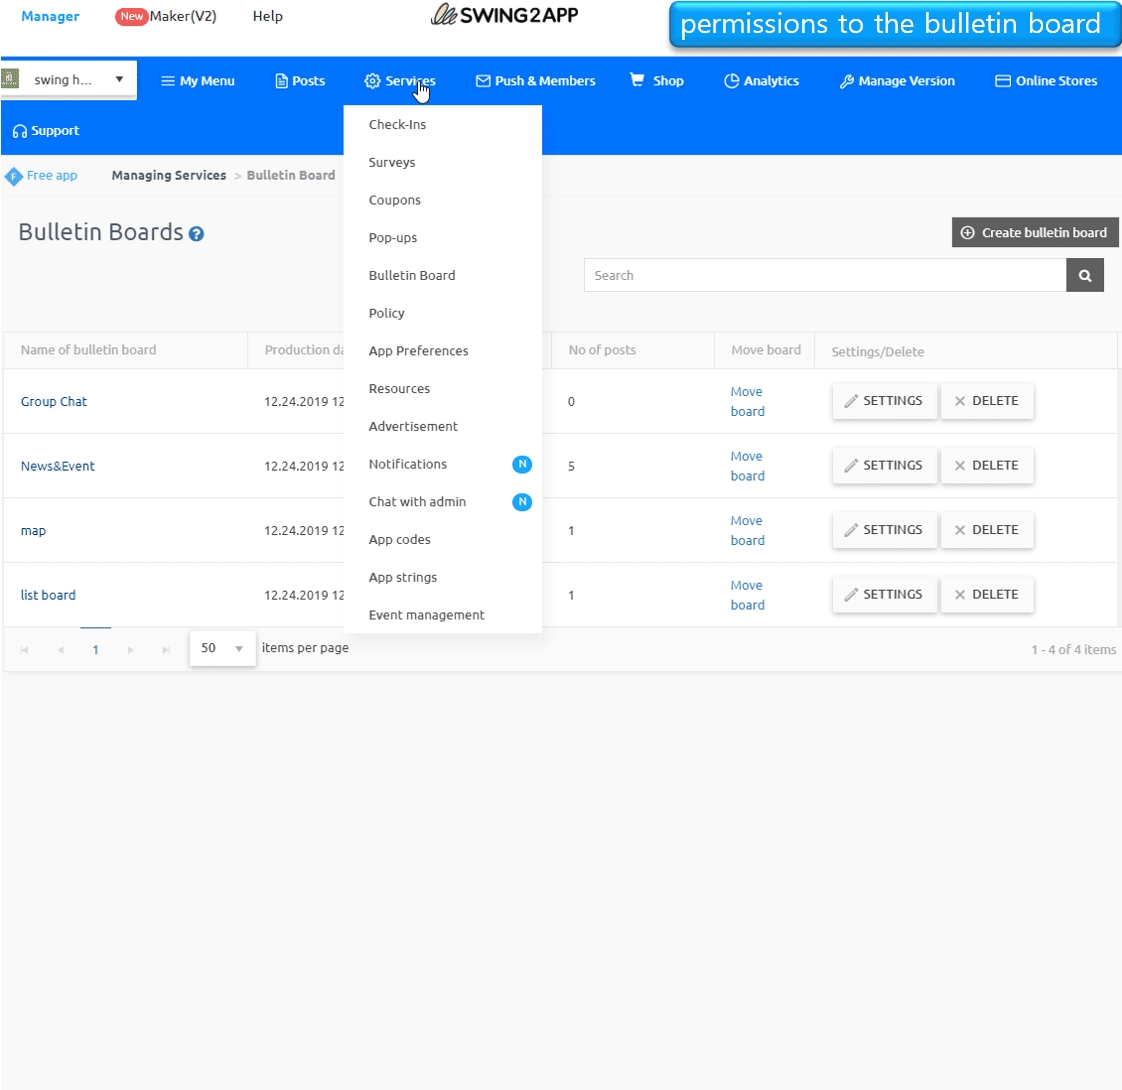Select Notifications from Services dropdown
This screenshot has height=1090, width=1122.
coord(442,464)
